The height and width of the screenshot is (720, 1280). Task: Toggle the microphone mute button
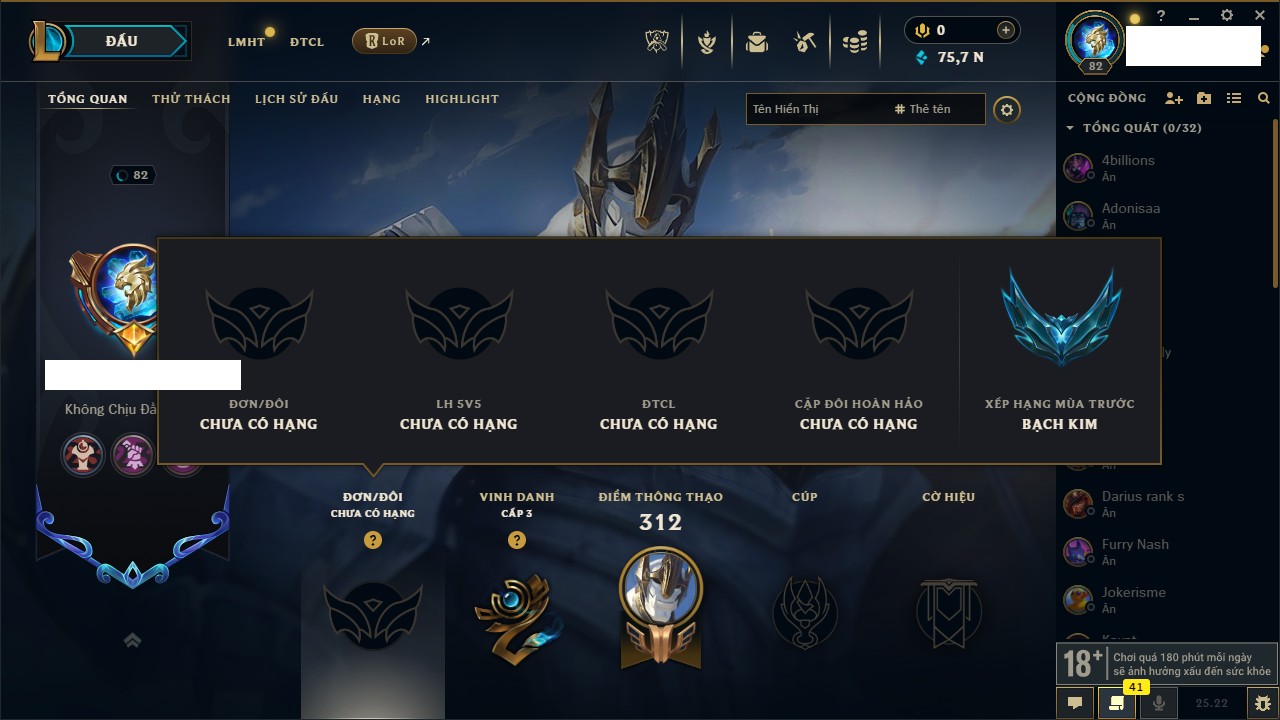tap(1159, 703)
